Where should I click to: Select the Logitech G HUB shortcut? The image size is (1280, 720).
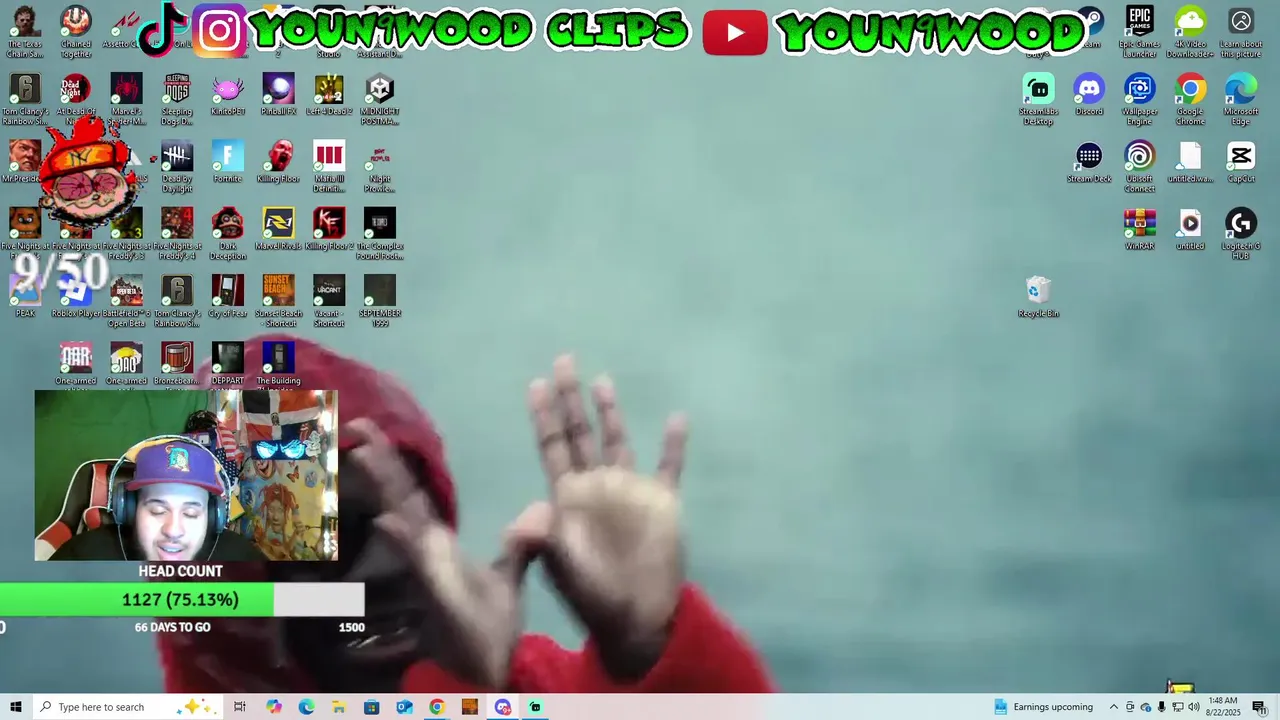(x=1241, y=233)
